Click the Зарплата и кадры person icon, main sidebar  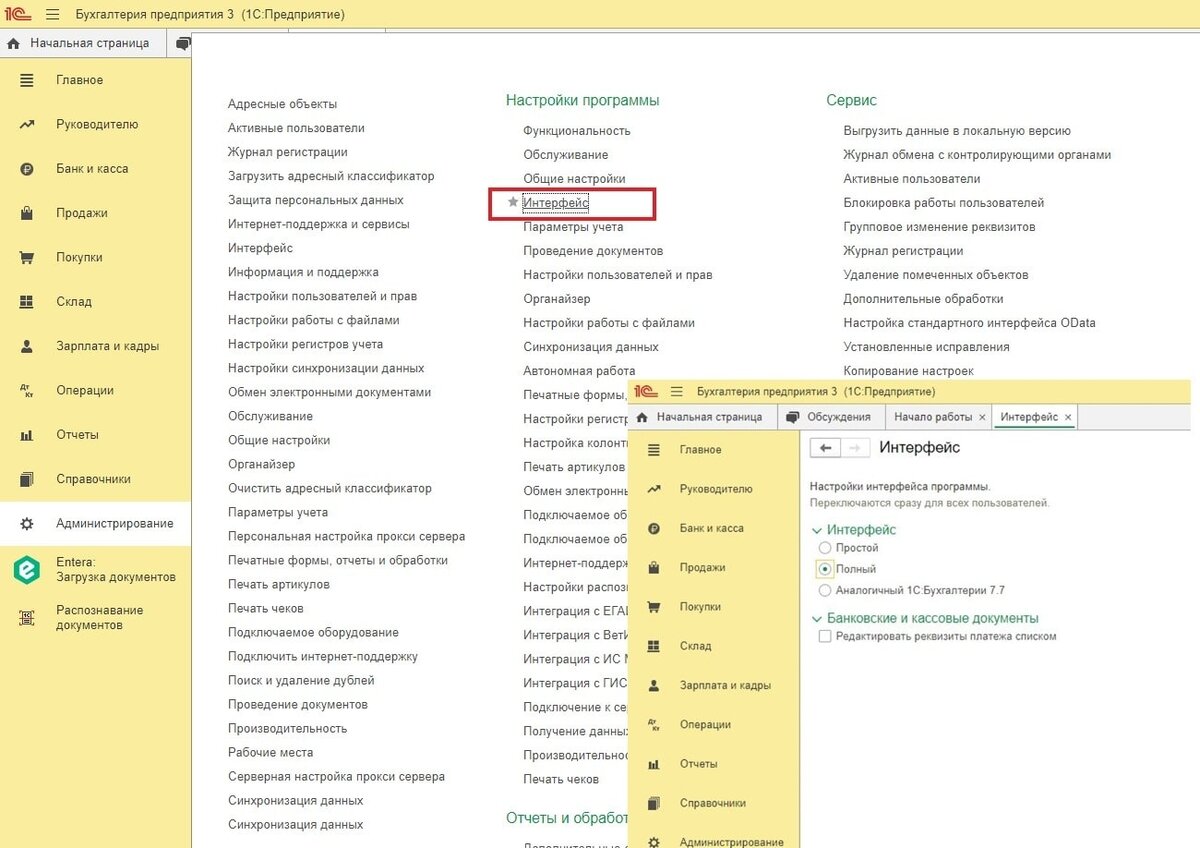27,346
